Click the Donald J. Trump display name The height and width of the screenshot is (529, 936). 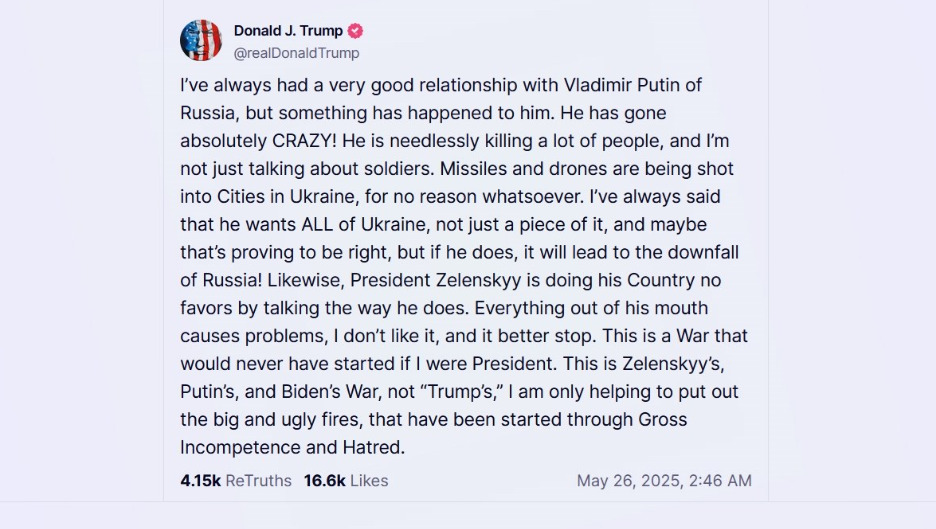[x=288, y=30]
